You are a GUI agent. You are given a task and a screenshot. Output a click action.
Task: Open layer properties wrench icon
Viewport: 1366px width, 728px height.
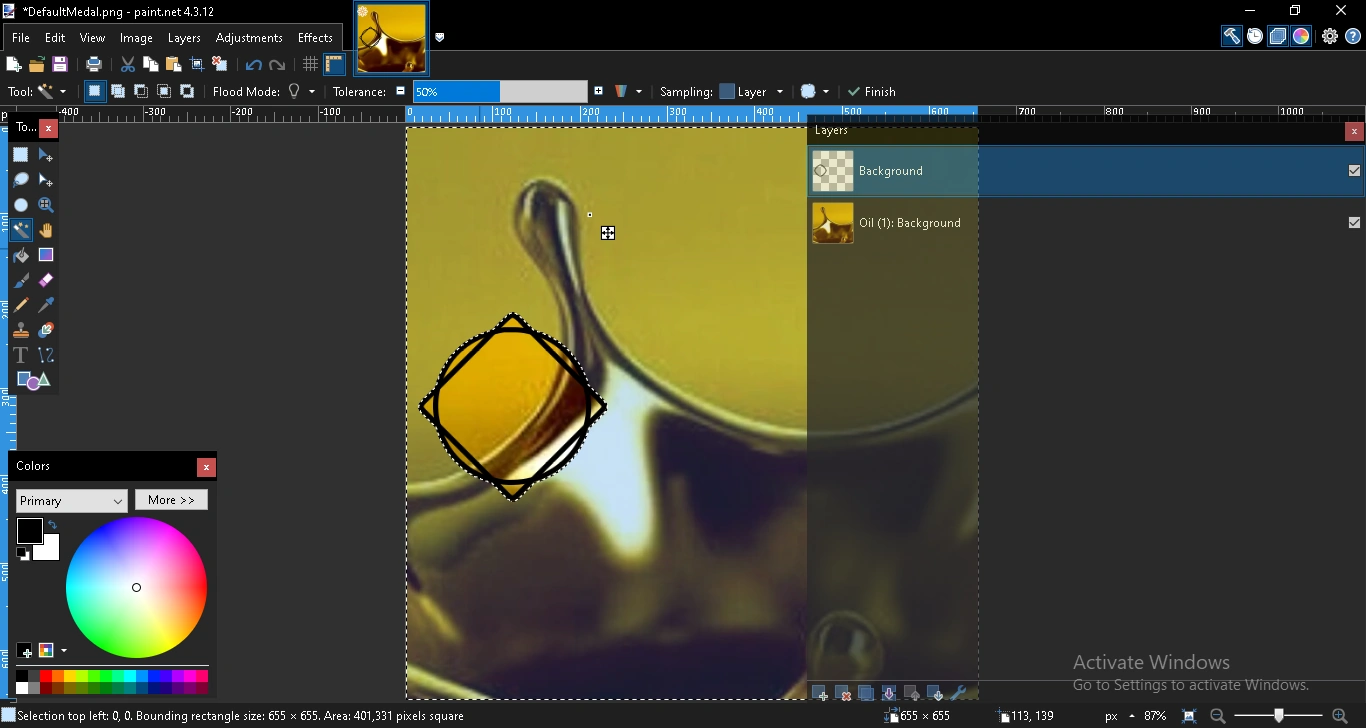pyautogui.click(x=958, y=693)
